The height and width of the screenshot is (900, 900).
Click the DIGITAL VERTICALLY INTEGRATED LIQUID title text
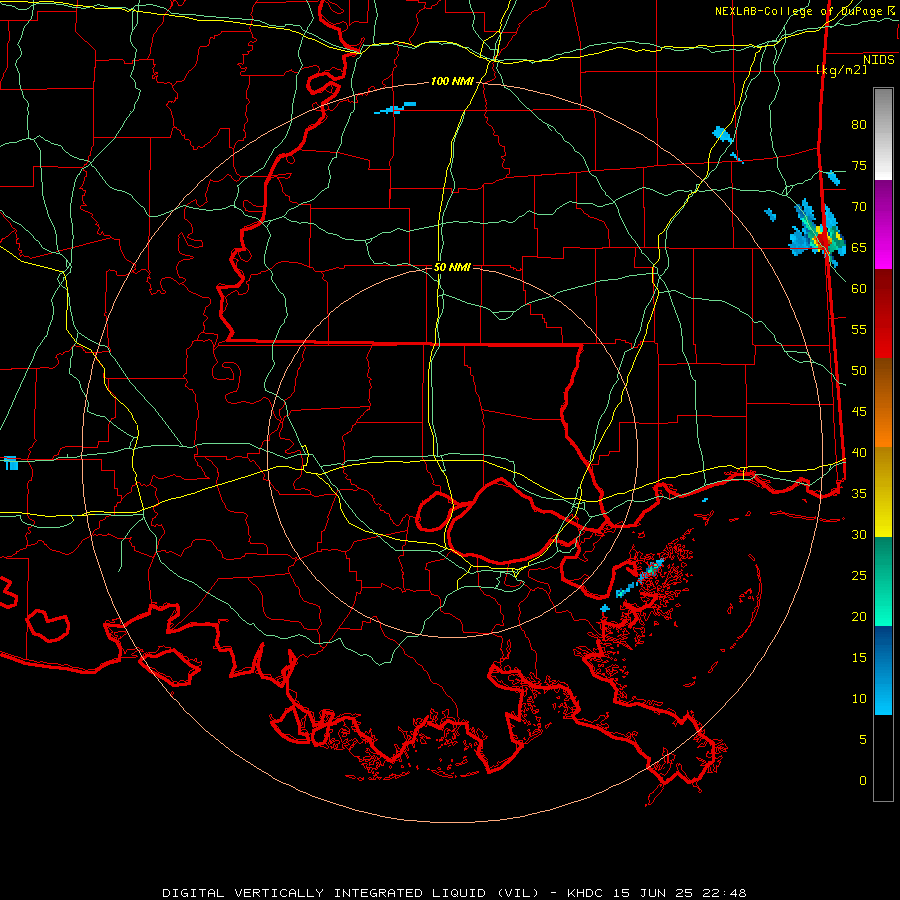click(350, 893)
